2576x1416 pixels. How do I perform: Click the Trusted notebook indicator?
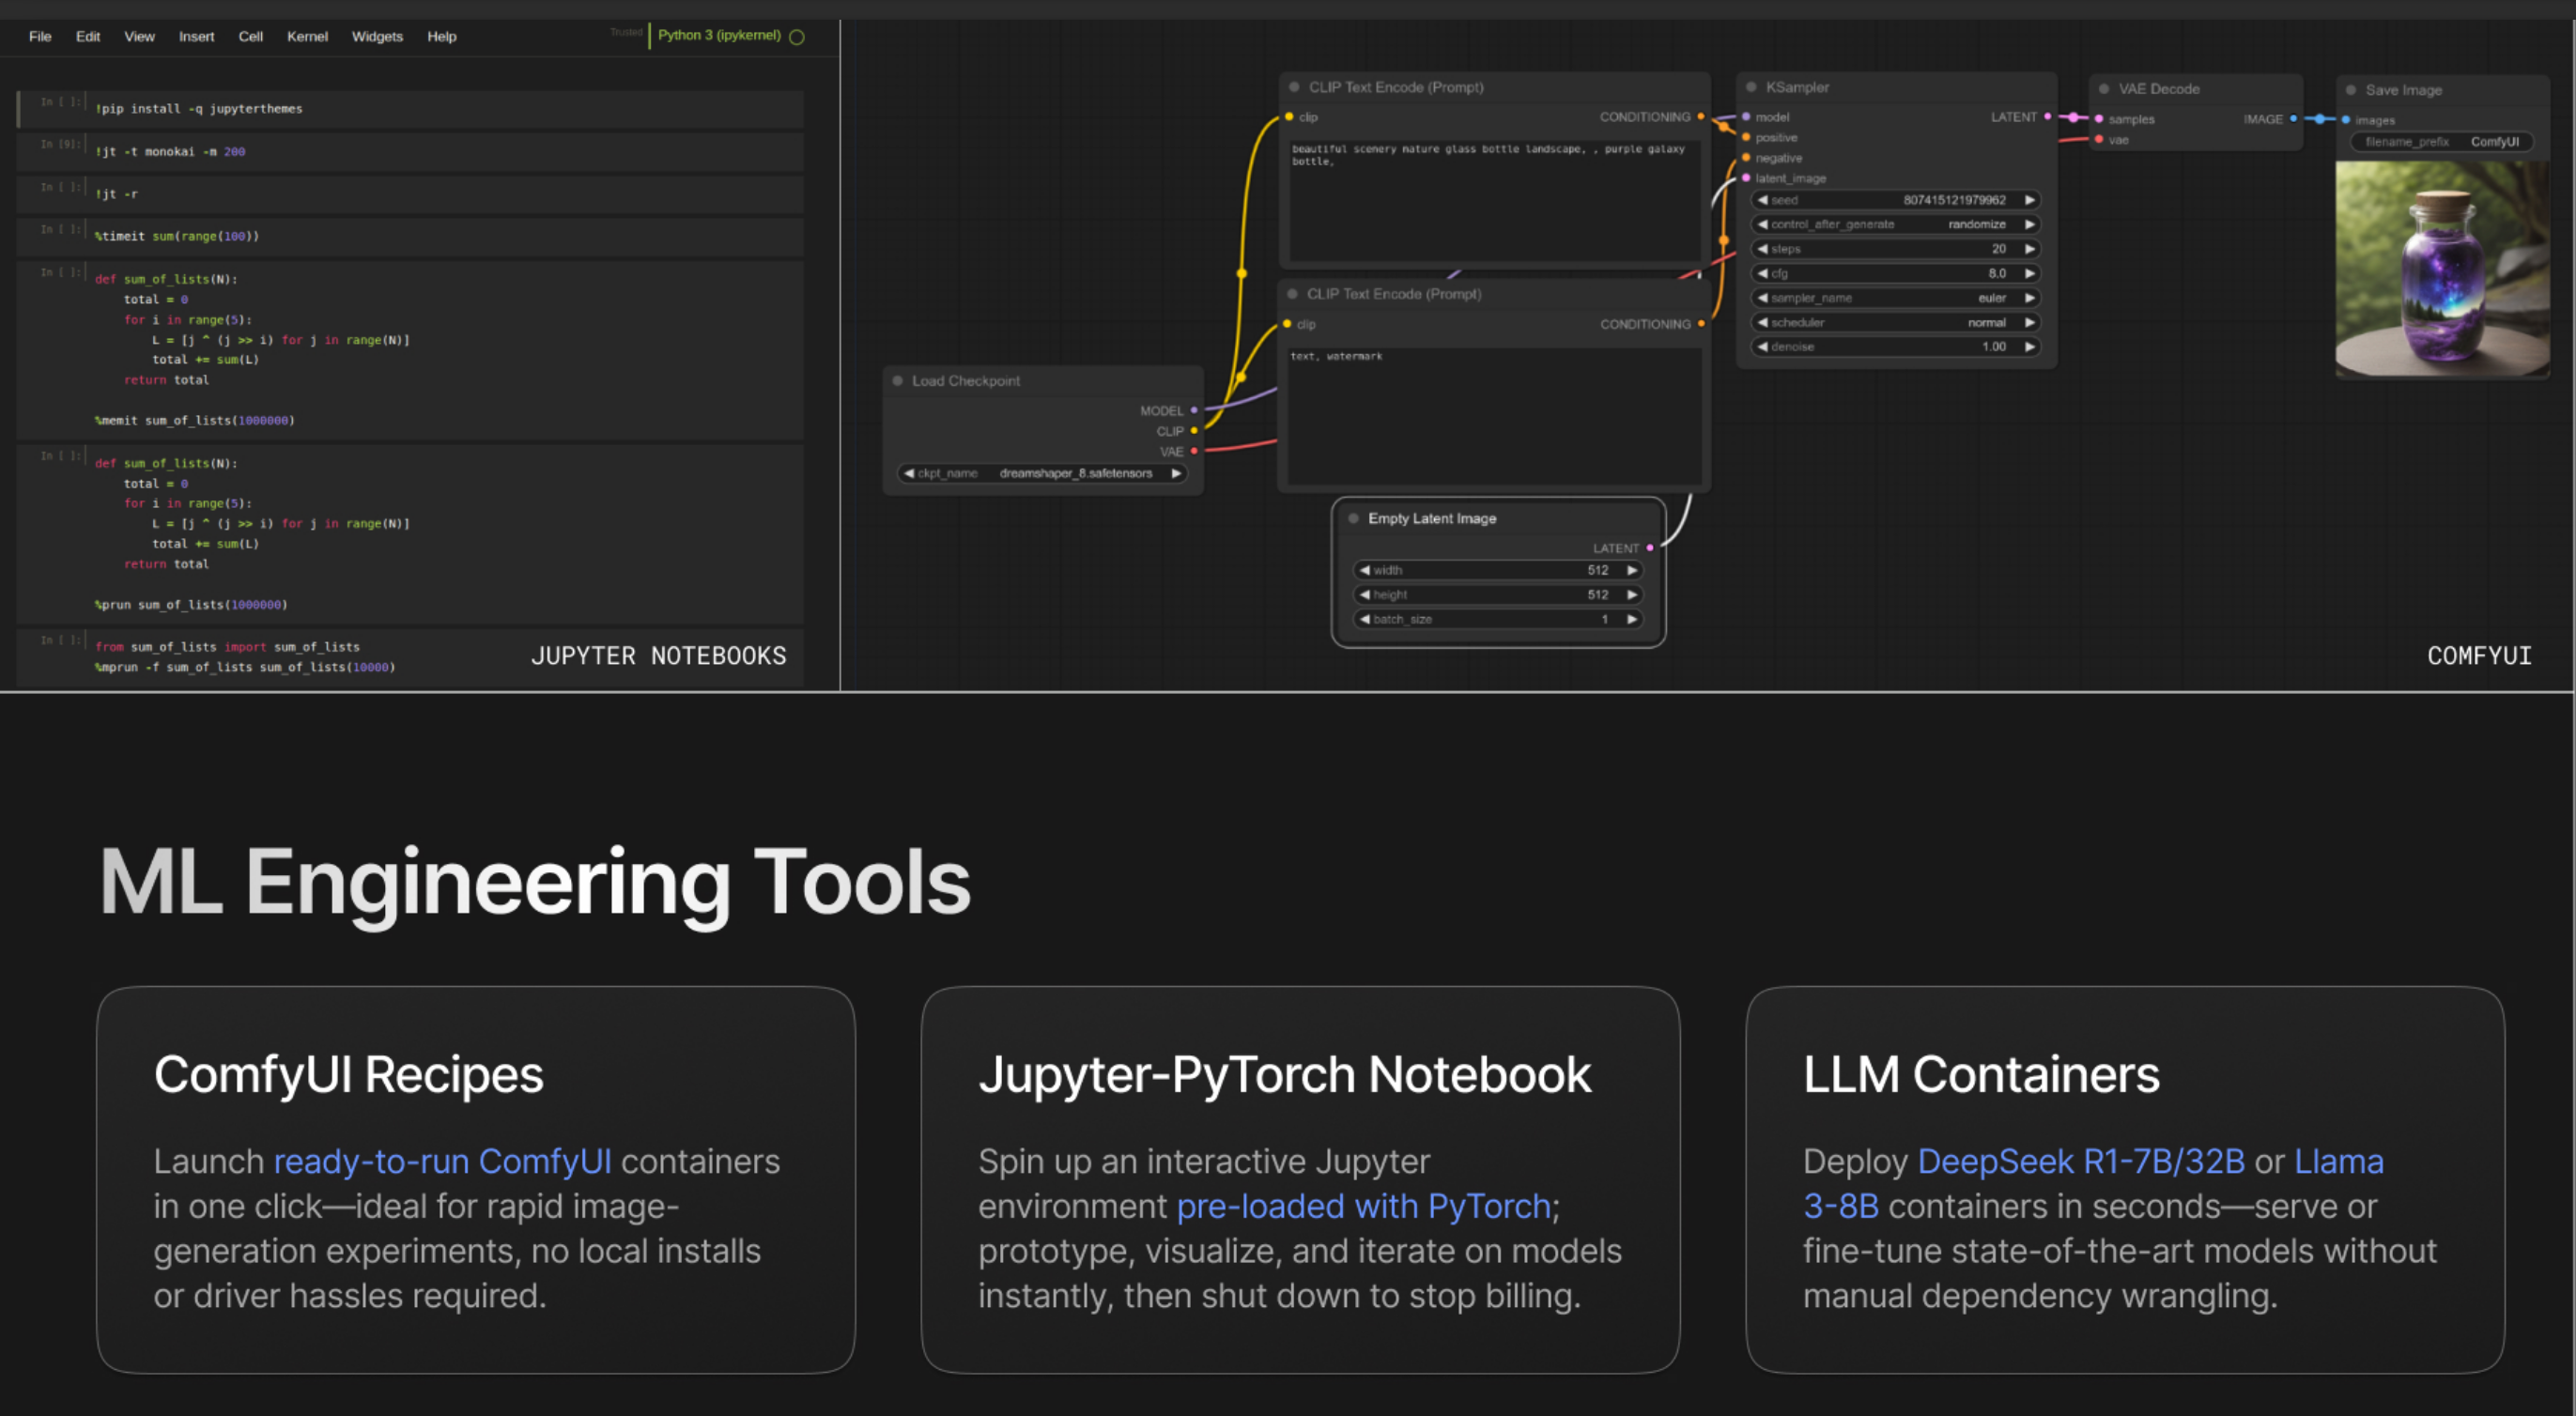click(626, 32)
